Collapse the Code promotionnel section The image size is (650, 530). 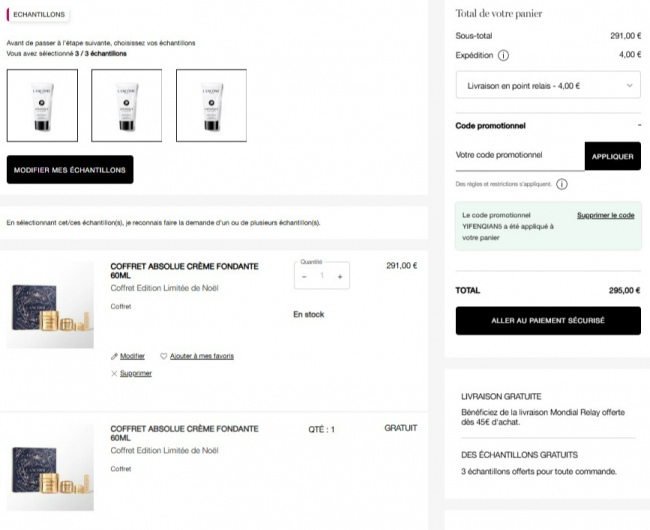(x=639, y=126)
